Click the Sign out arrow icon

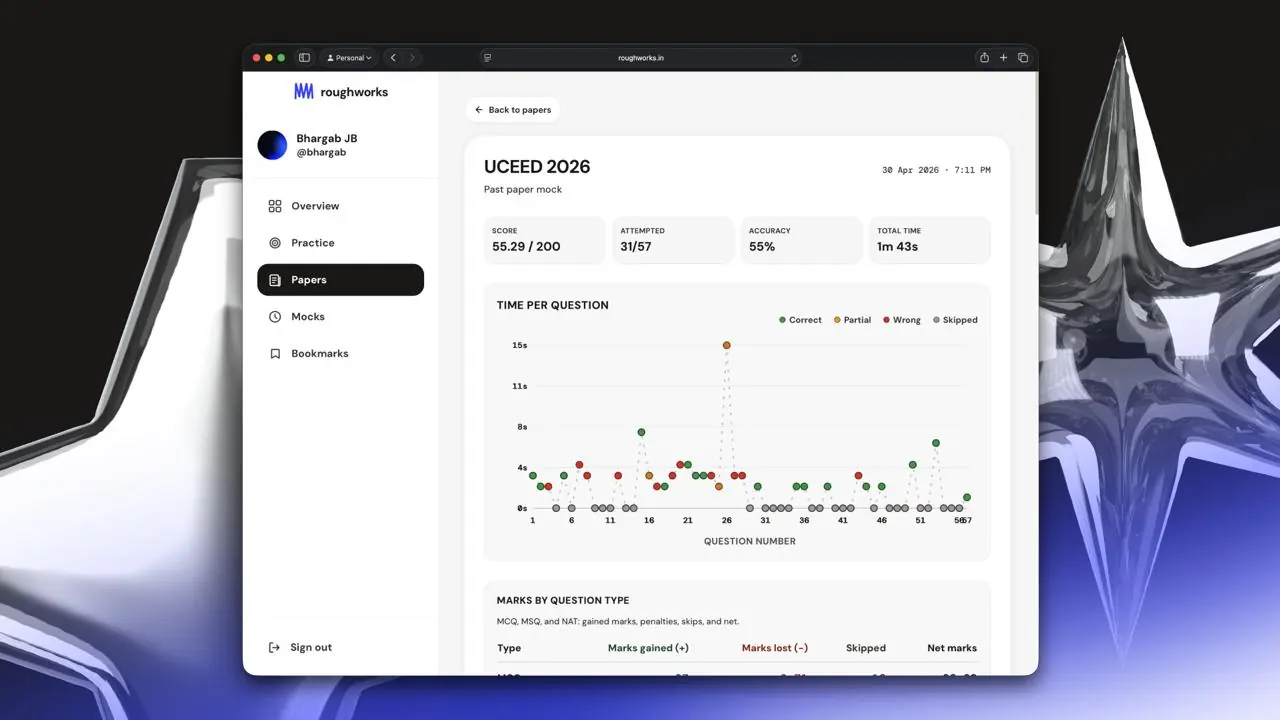coord(275,647)
